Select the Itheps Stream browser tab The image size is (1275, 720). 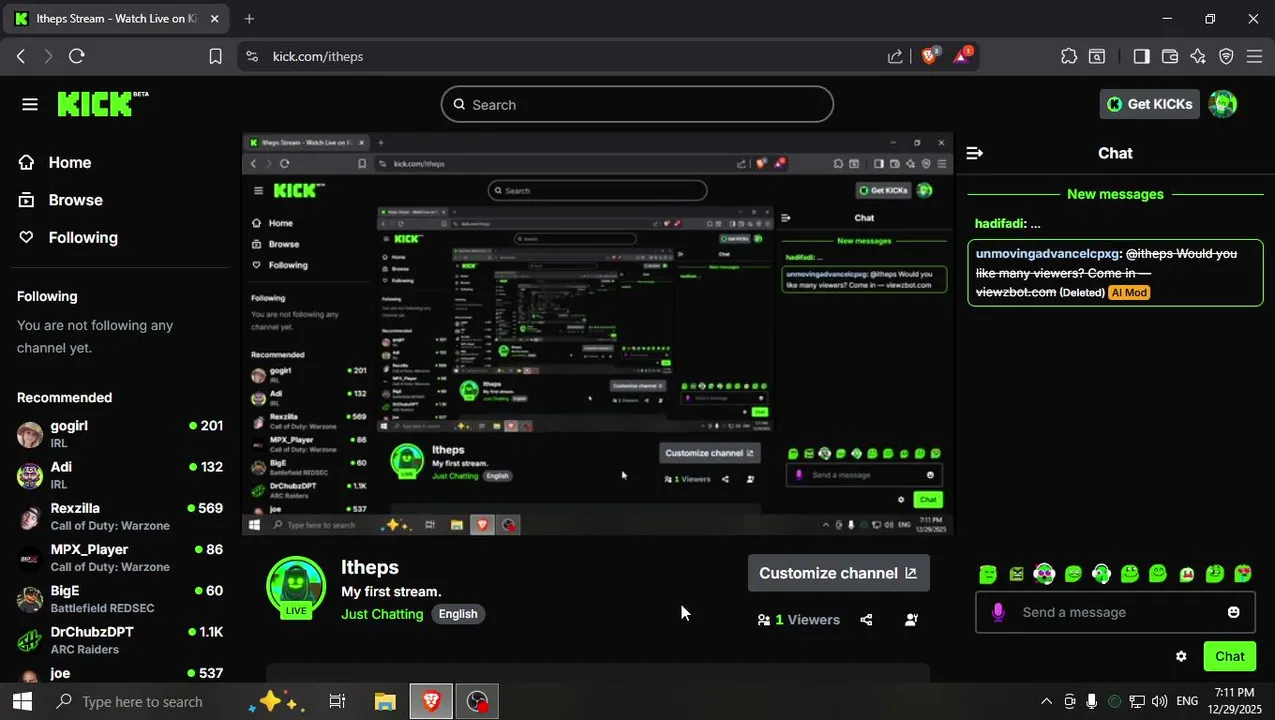pyautogui.click(x=117, y=19)
